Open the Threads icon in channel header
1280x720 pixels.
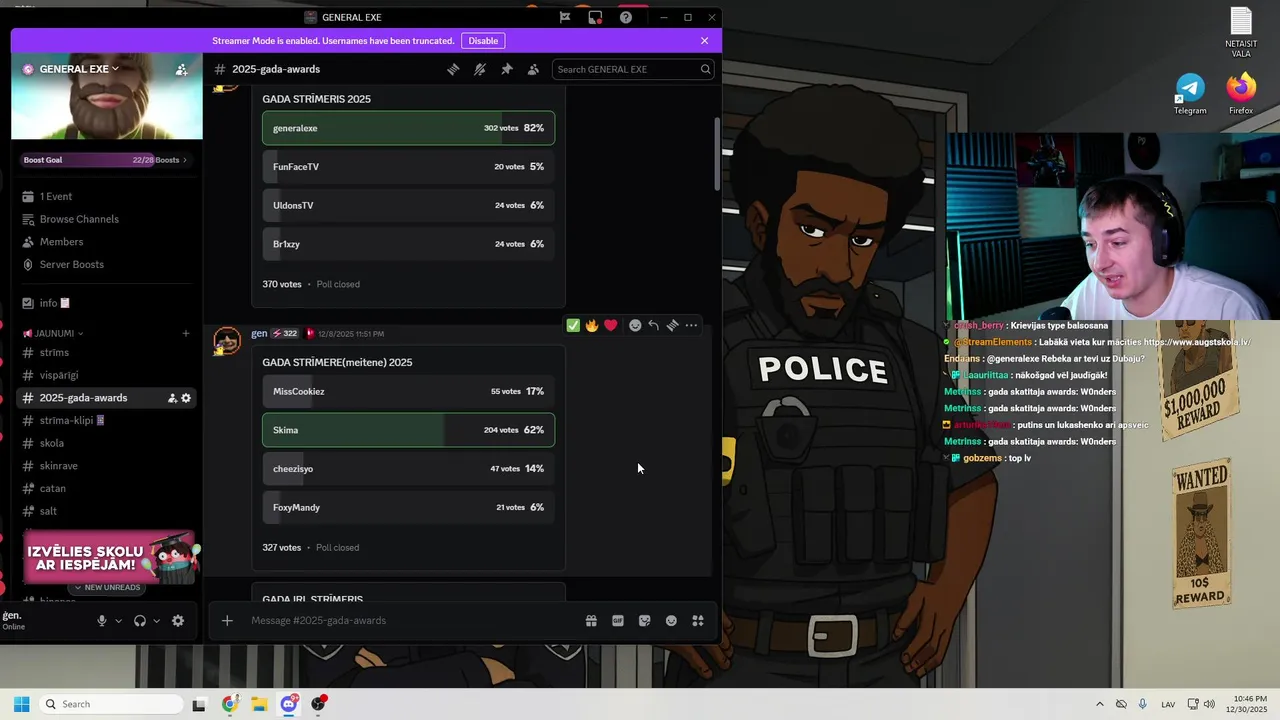453,69
